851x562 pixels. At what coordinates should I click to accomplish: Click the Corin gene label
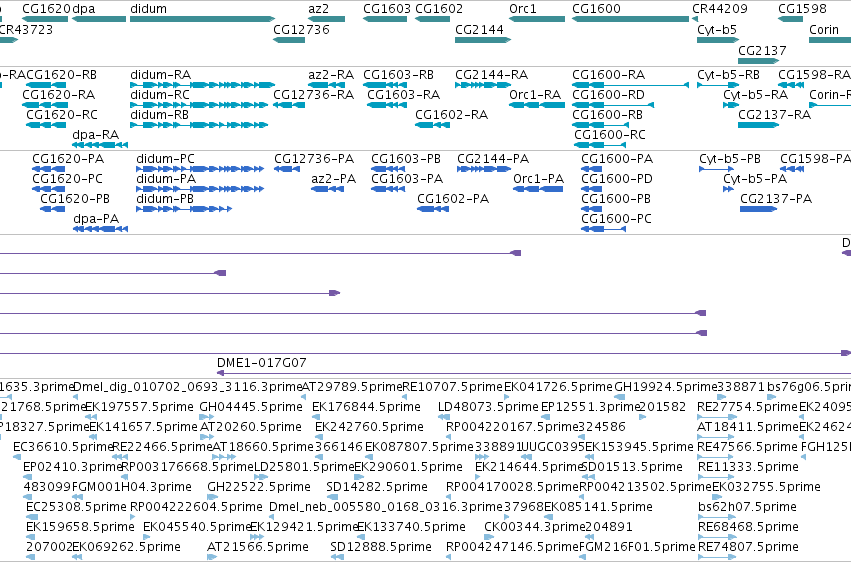(824, 30)
